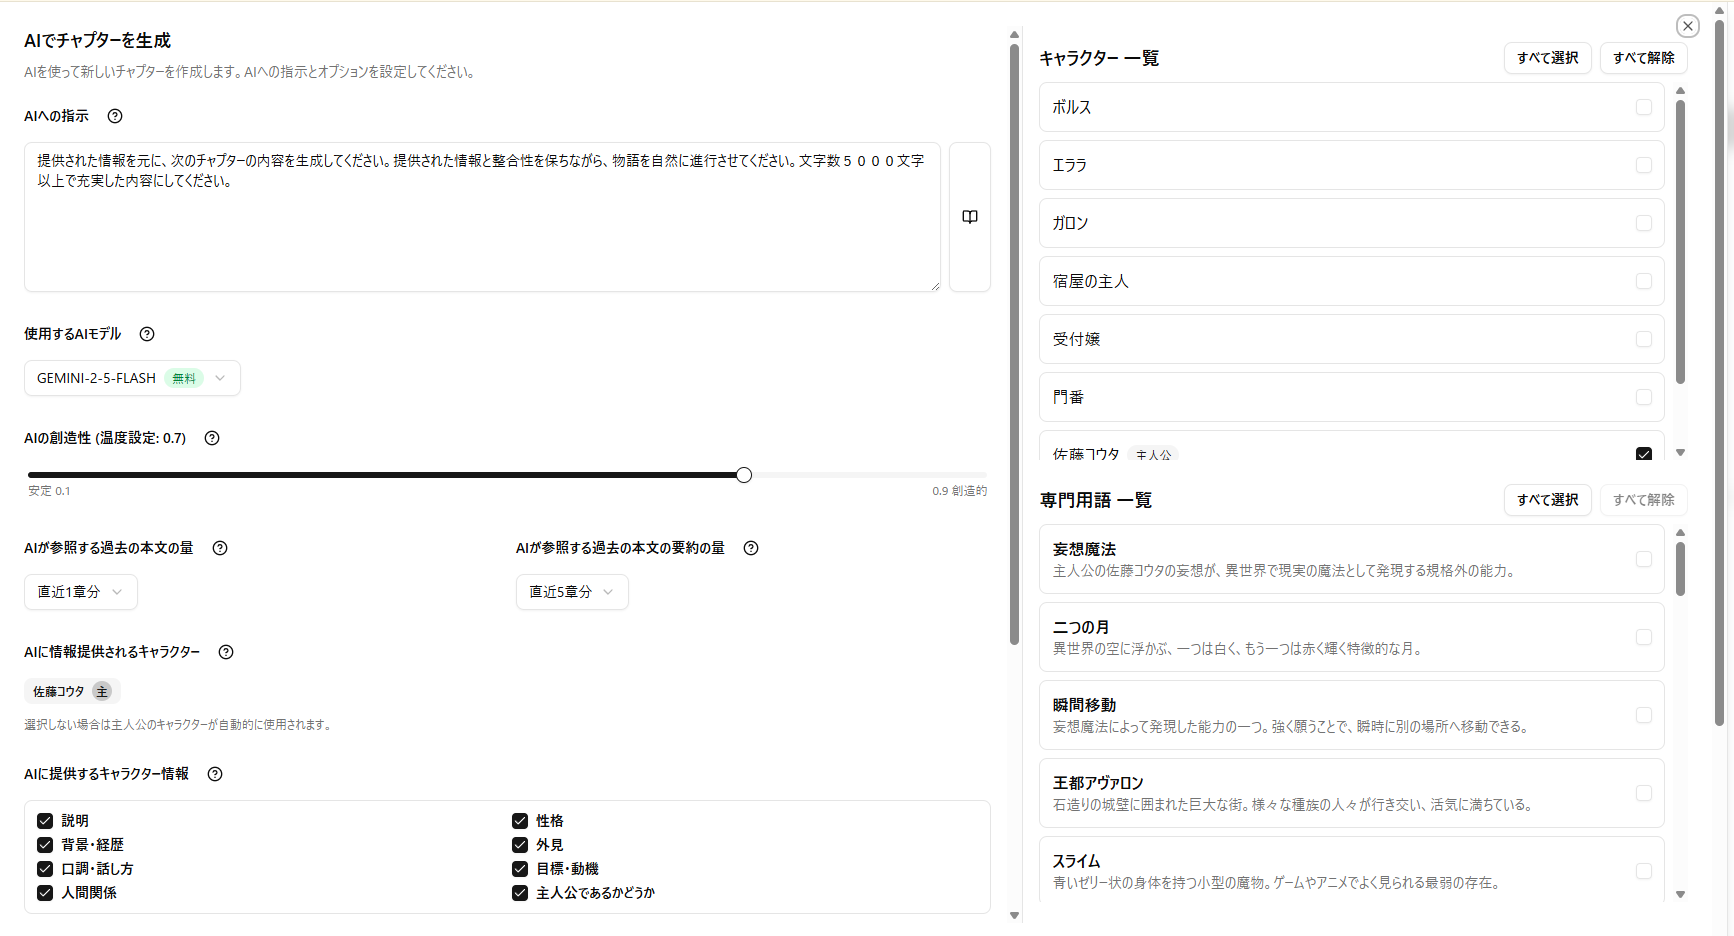Viewport: 1734px width, 936px height.
Task: Click help icon beside 使用するAIモデル
Action: tap(147, 334)
